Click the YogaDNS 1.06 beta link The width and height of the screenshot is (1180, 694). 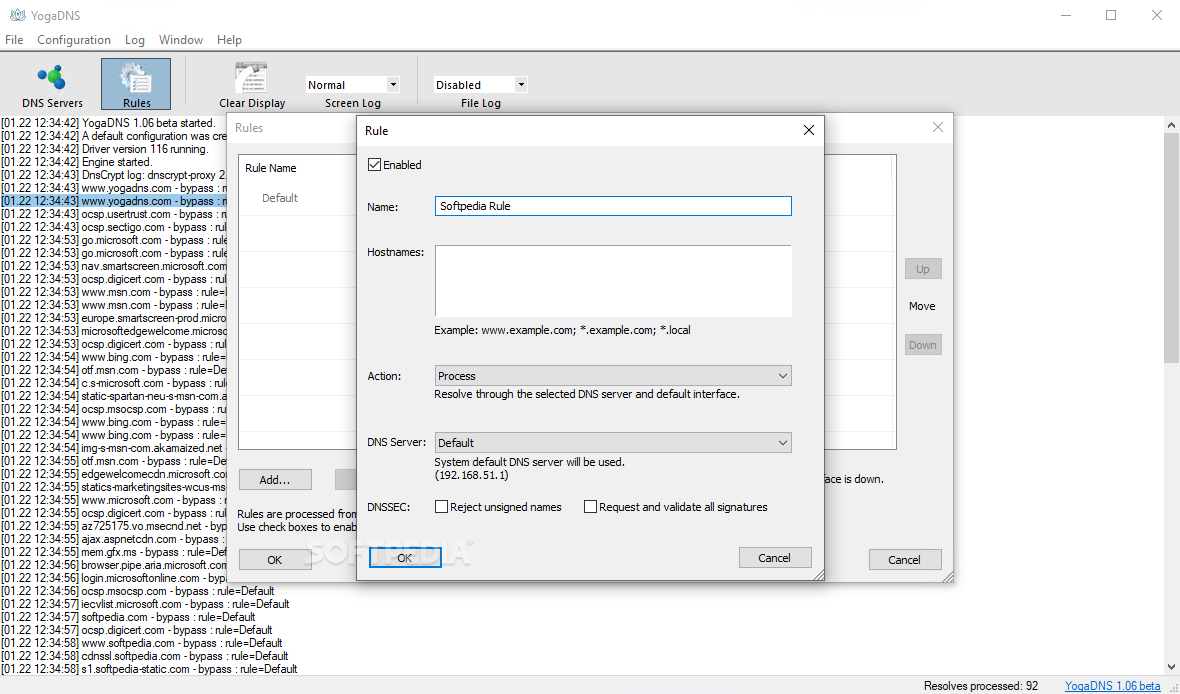point(1112,686)
